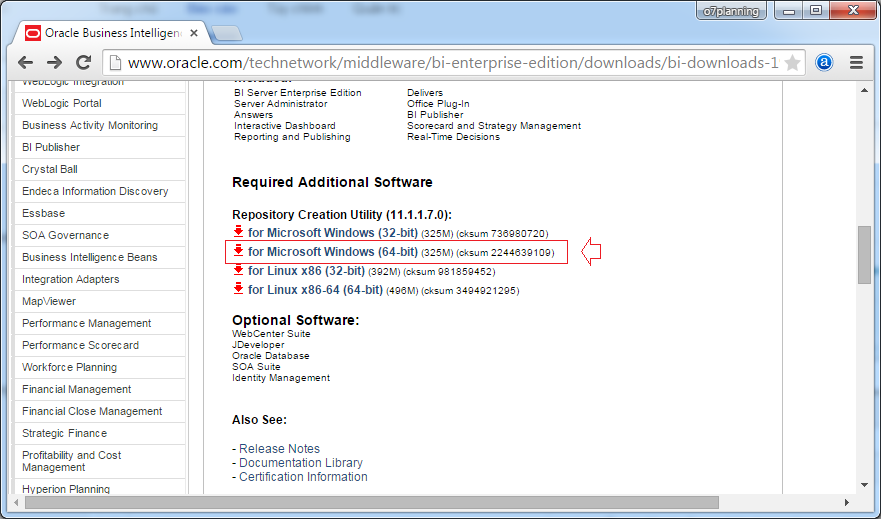Click the vertical scrollbar thumb
The image size is (881, 519).
(864, 255)
